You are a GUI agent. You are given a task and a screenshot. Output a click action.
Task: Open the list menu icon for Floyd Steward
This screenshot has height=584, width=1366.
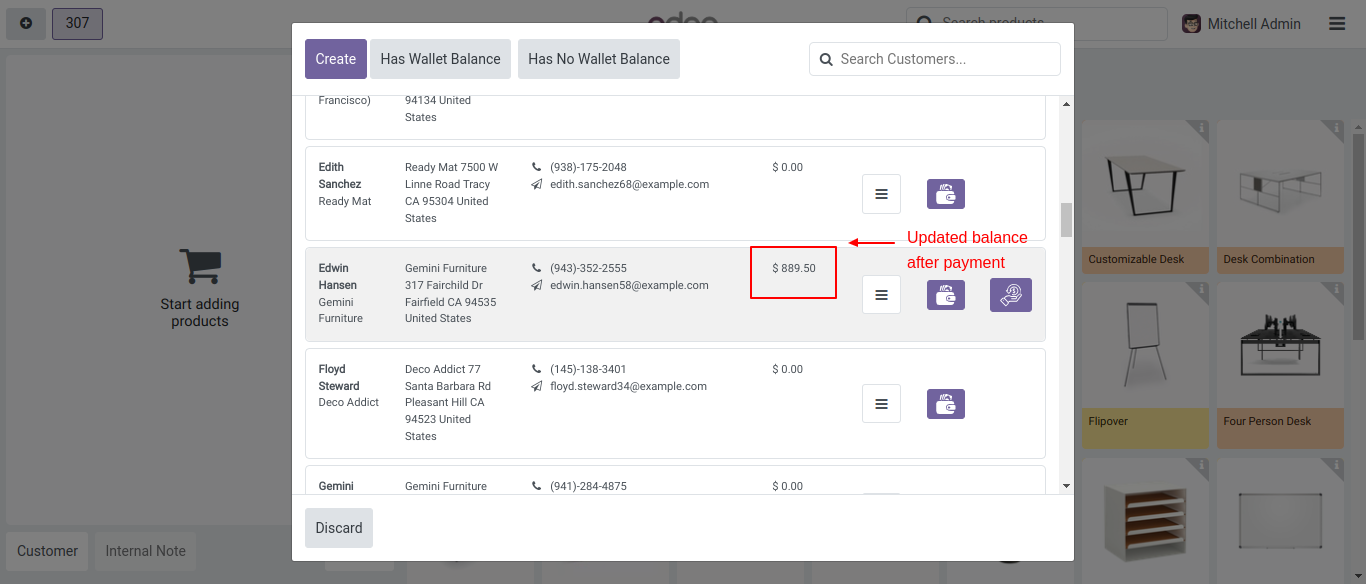coord(881,404)
